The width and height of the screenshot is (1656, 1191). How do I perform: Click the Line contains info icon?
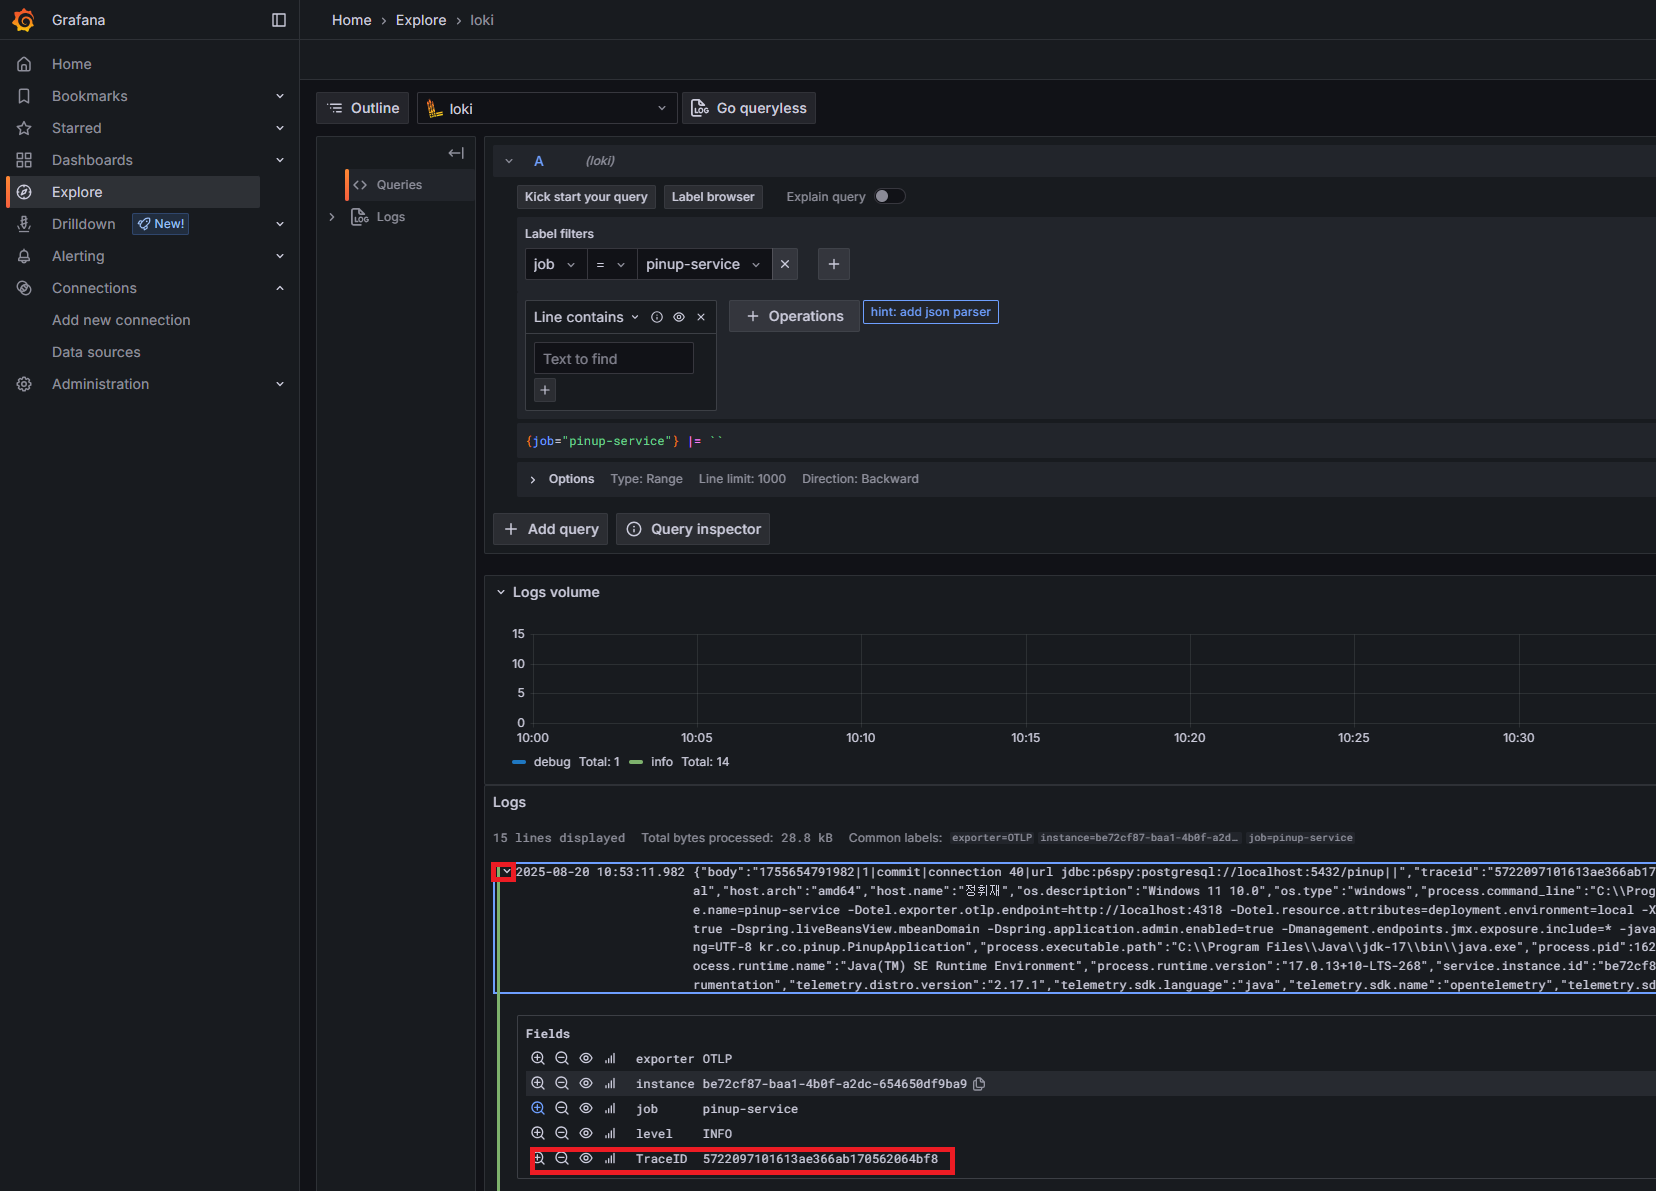pyautogui.click(x=657, y=317)
